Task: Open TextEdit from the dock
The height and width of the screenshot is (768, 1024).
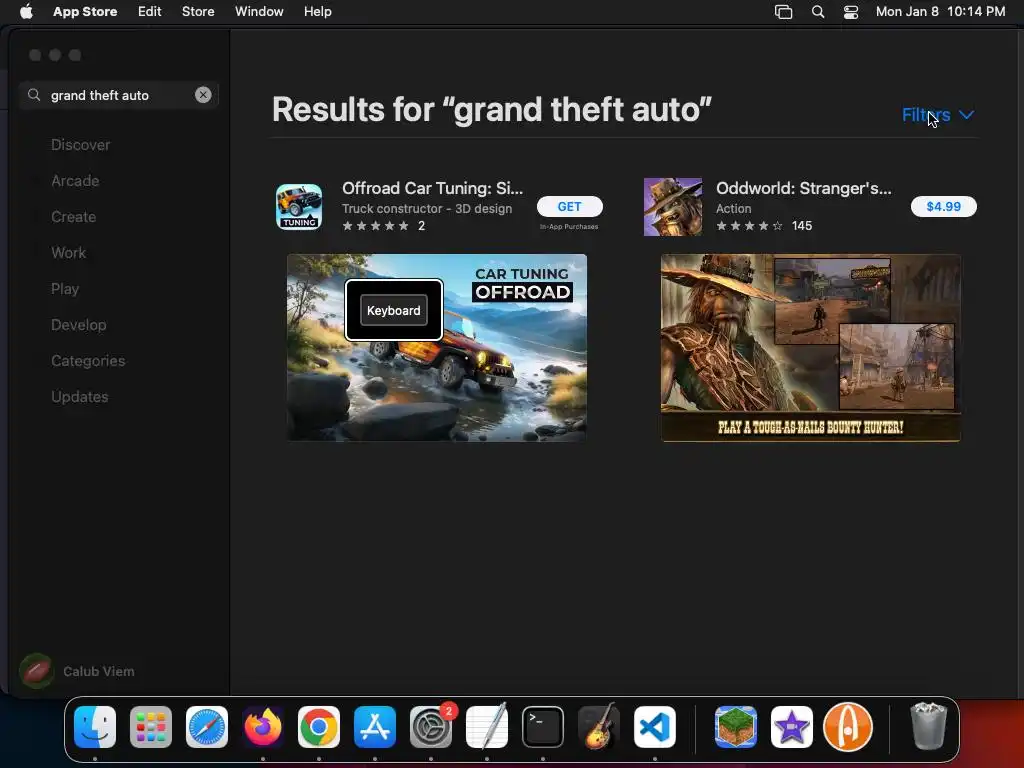Action: tap(487, 727)
